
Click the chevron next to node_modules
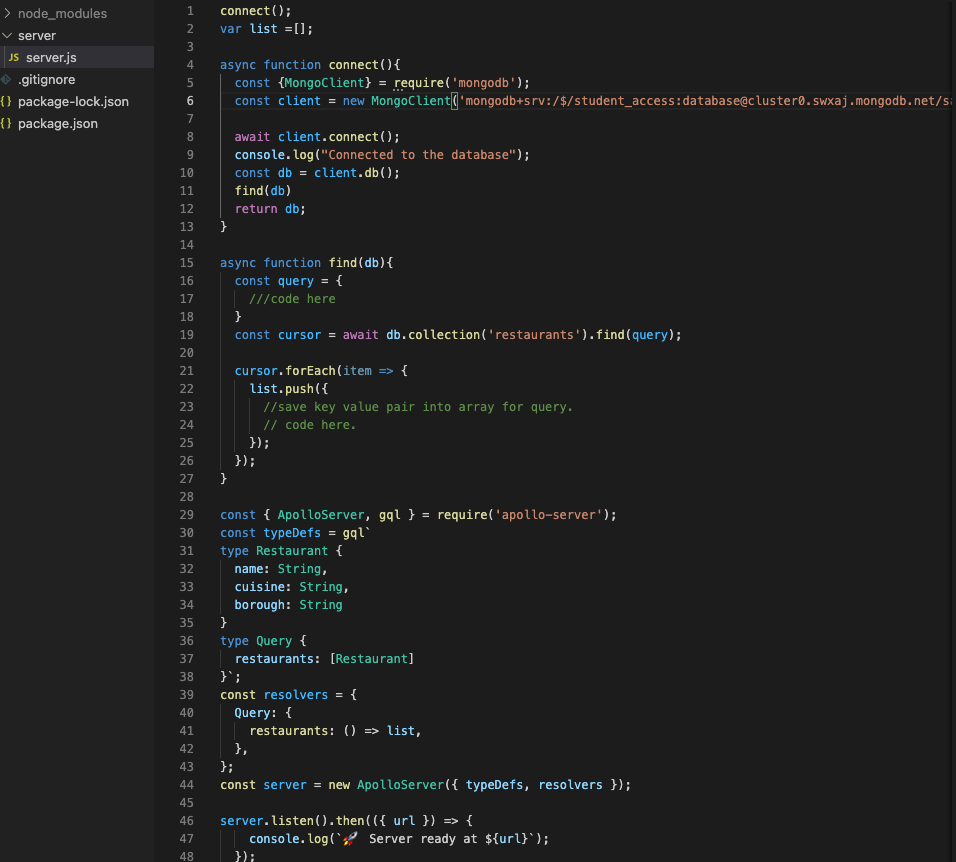[9, 13]
